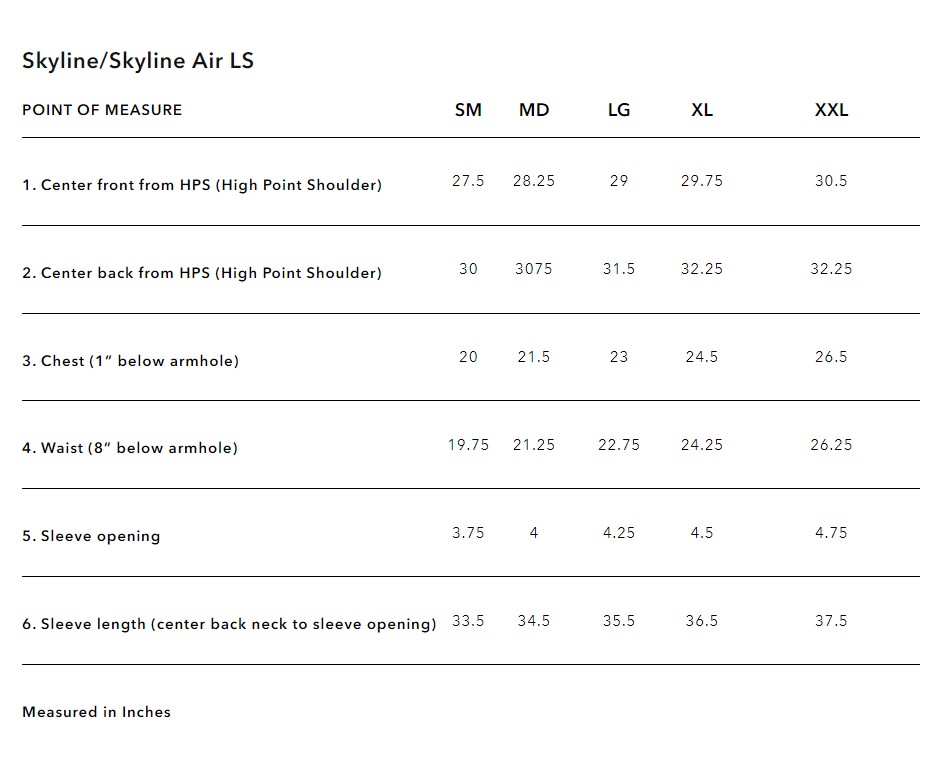The width and height of the screenshot is (940, 776).
Task: Select the MD size column header
Action: pos(534,110)
